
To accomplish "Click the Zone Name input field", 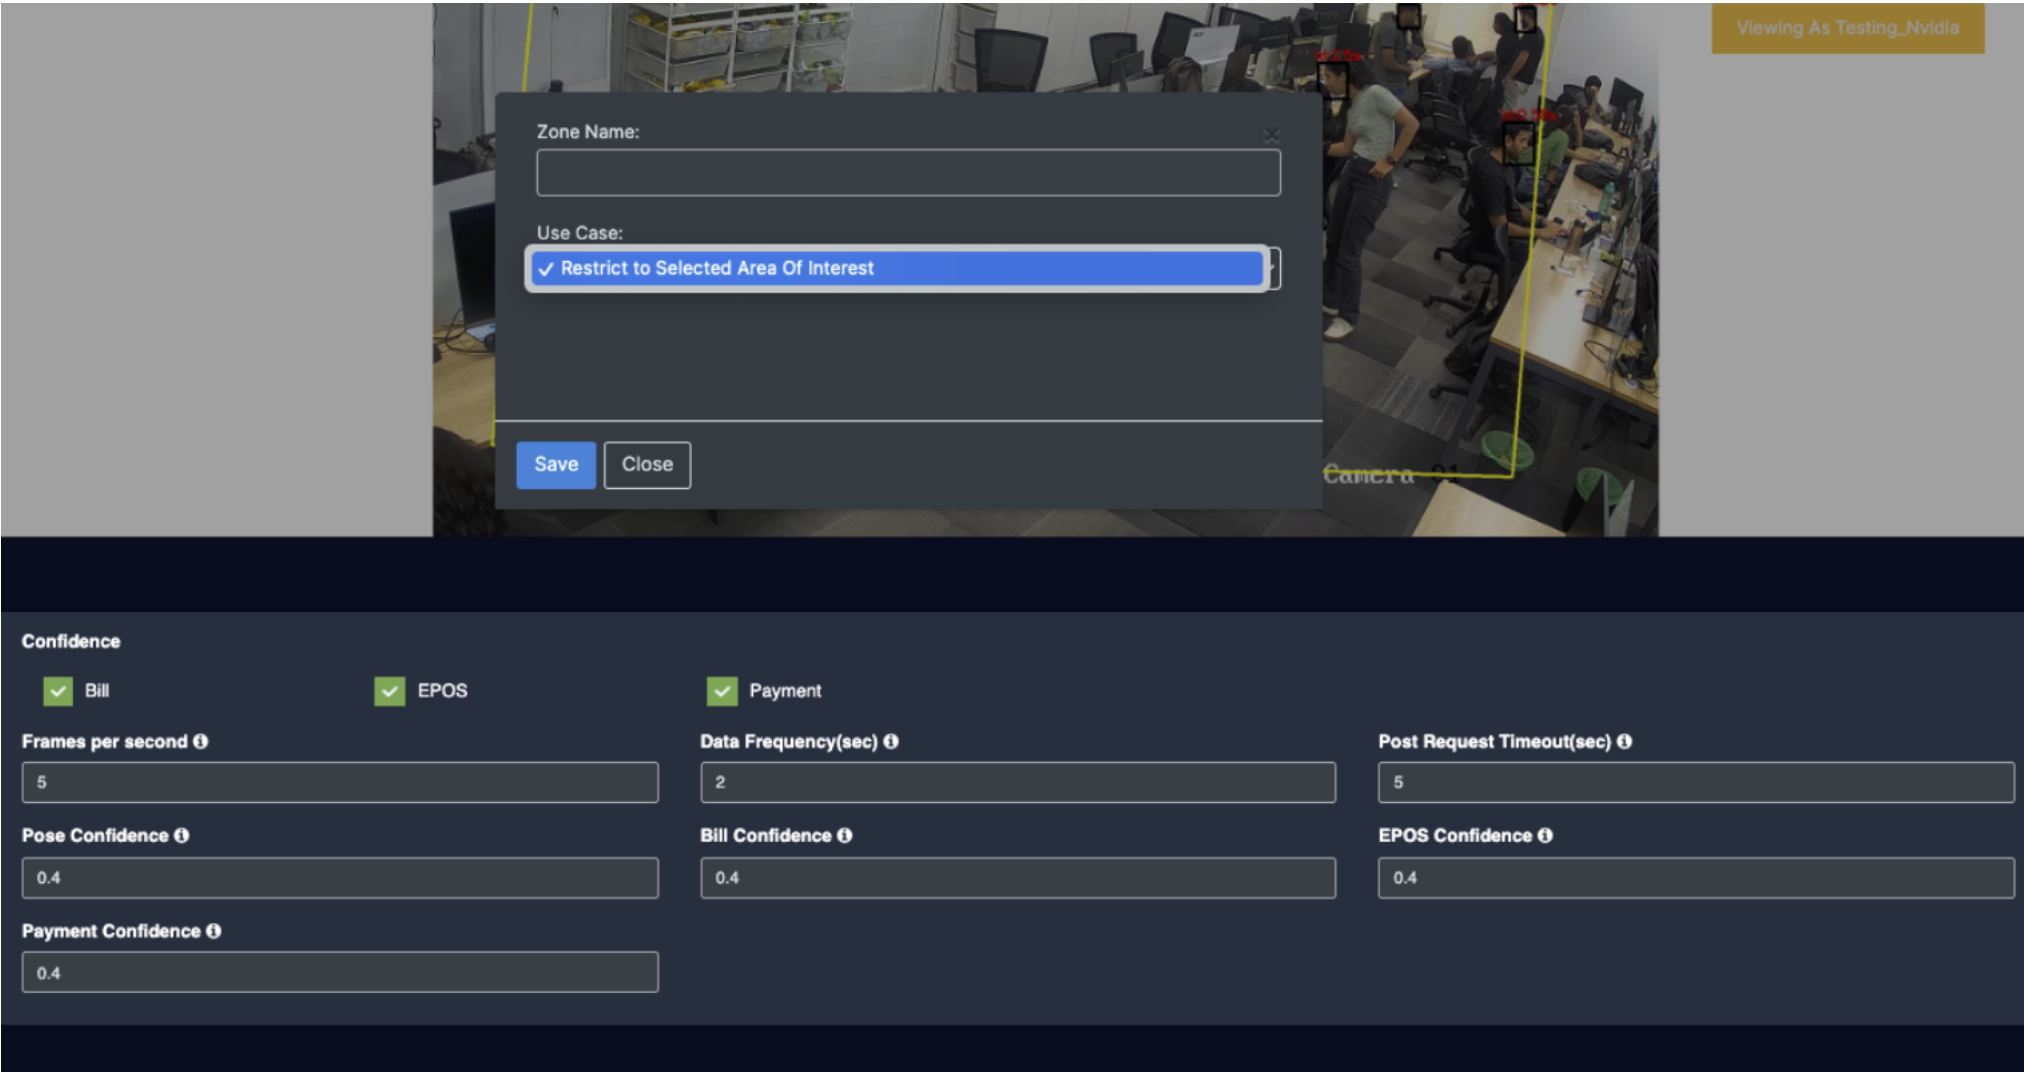I will click(908, 173).
